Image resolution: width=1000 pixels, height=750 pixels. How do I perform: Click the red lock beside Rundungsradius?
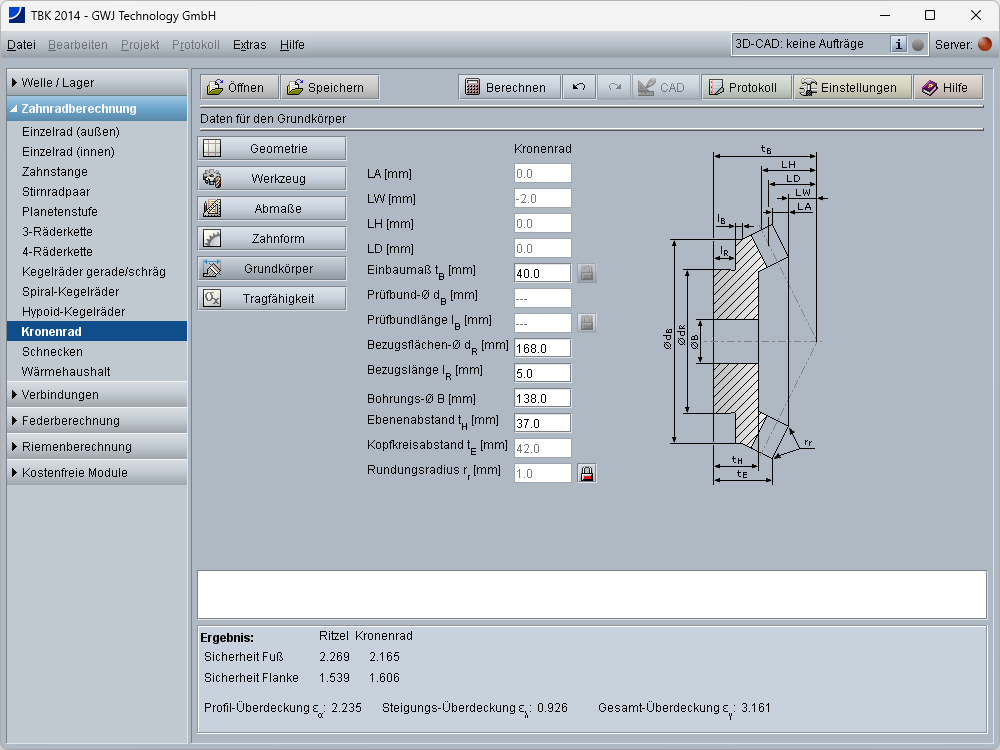click(587, 473)
